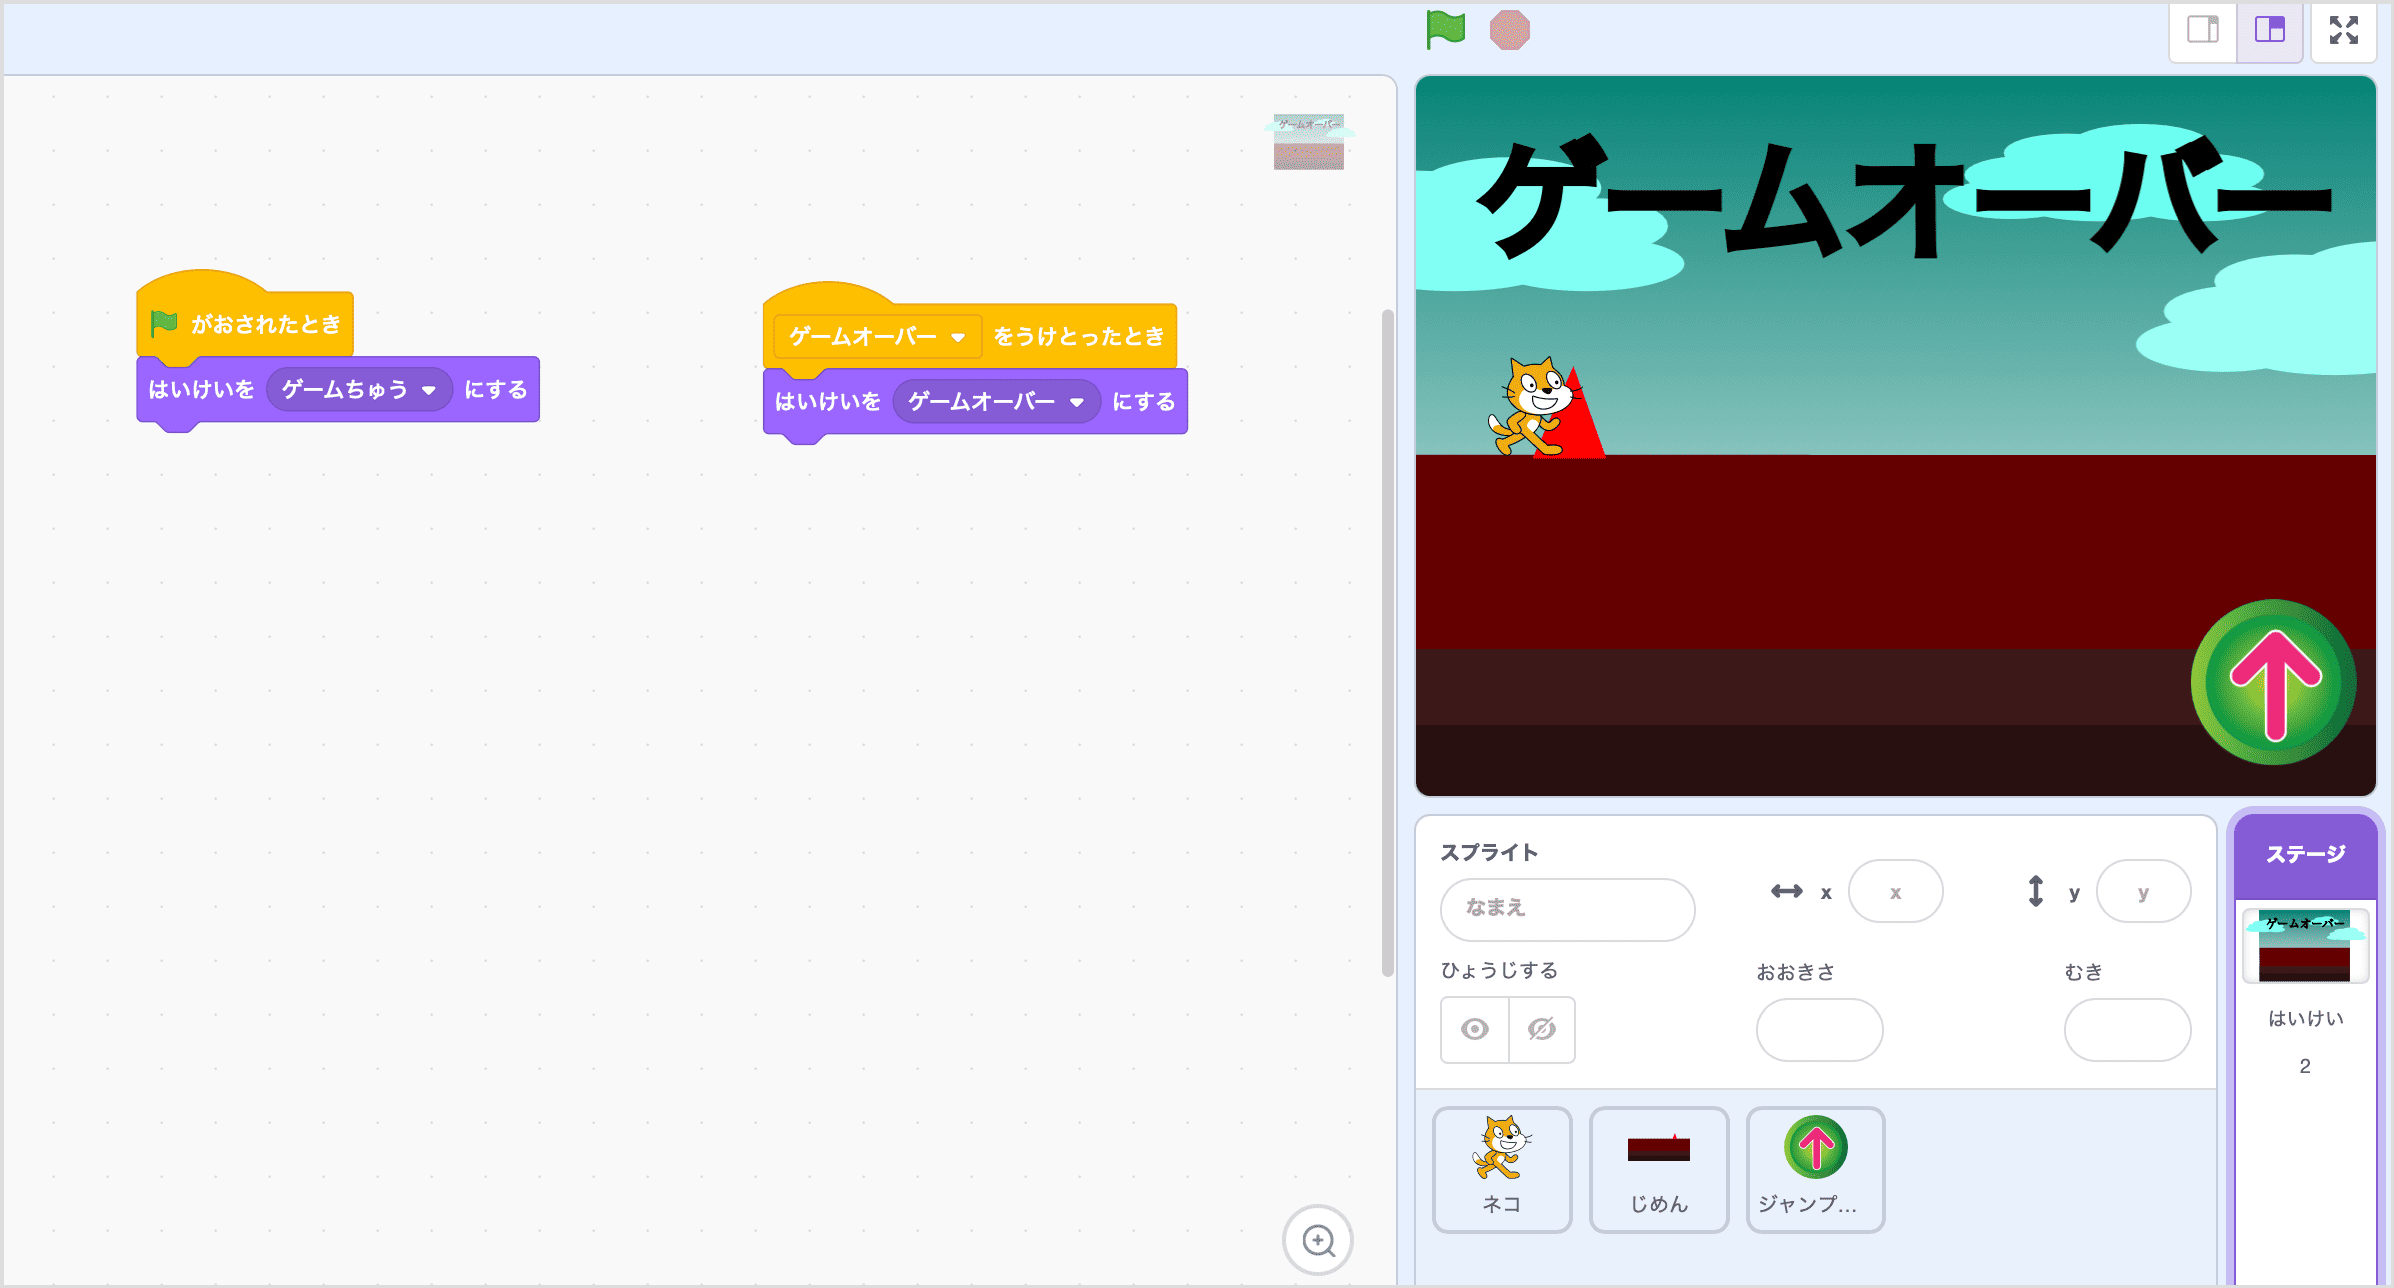Click the むき direction input field

[x=2128, y=1029]
